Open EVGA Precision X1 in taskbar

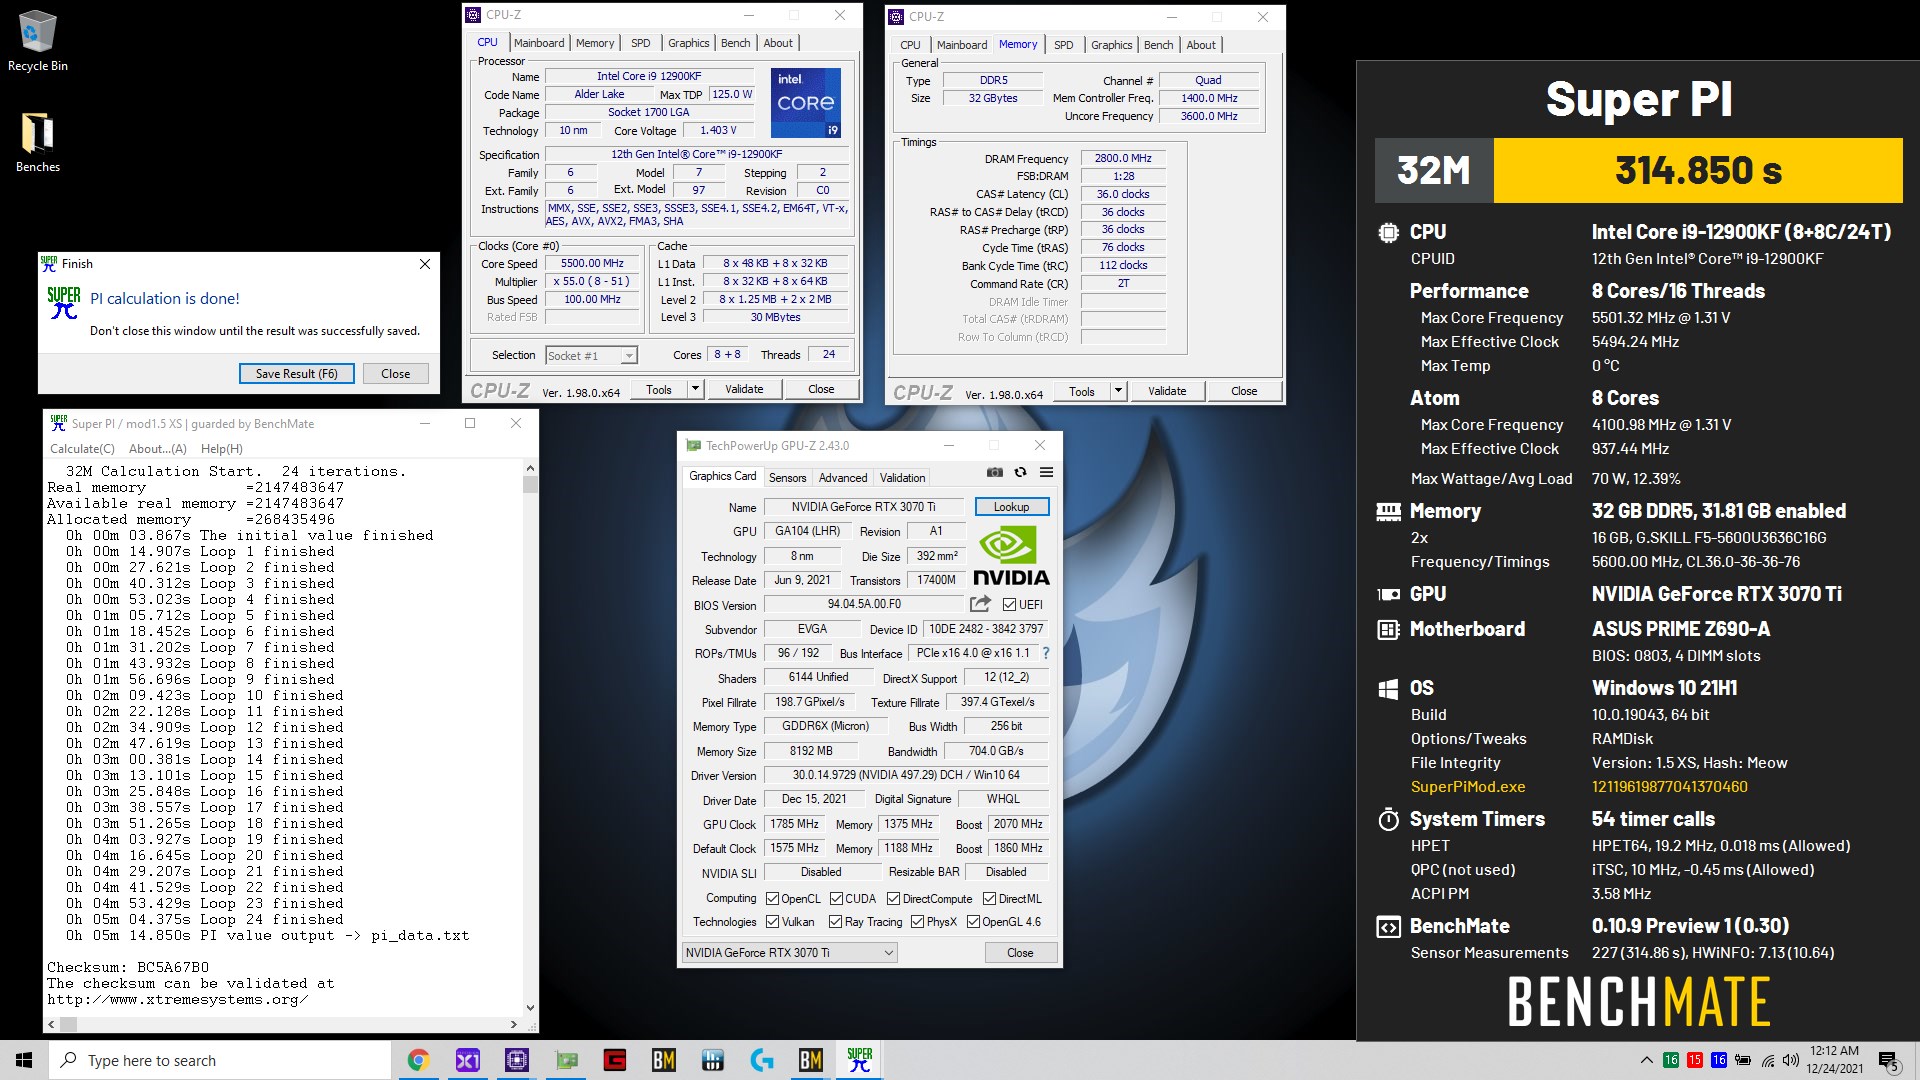pyautogui.click(x=467, y=1060)
